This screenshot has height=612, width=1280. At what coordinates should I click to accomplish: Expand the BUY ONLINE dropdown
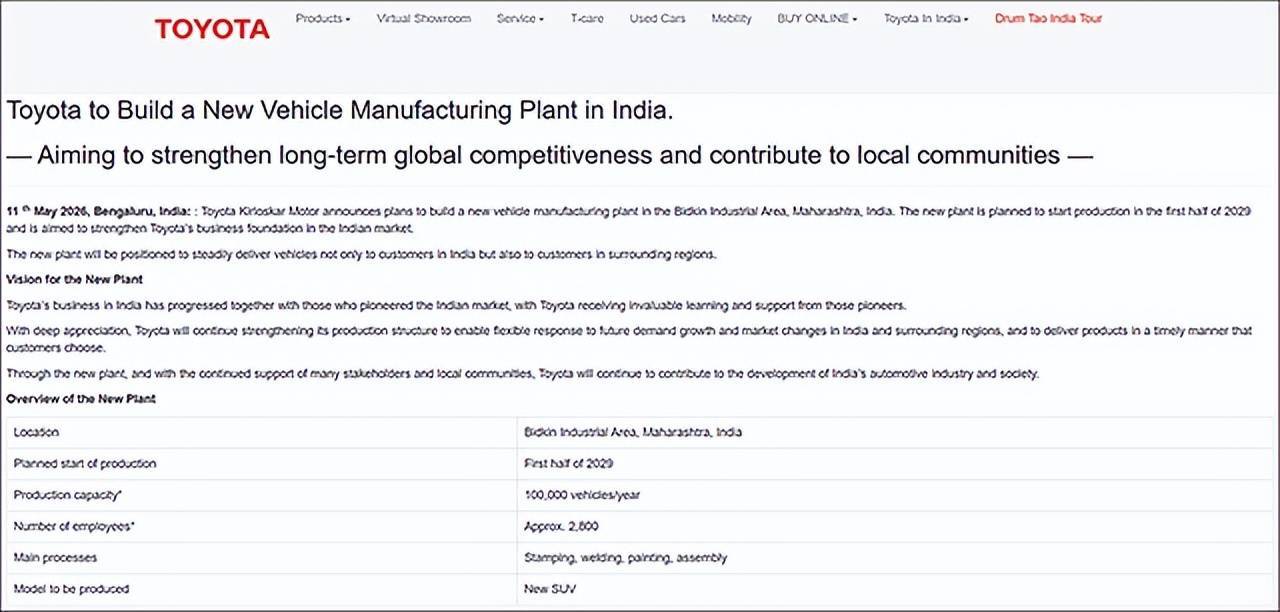[817, 18]
